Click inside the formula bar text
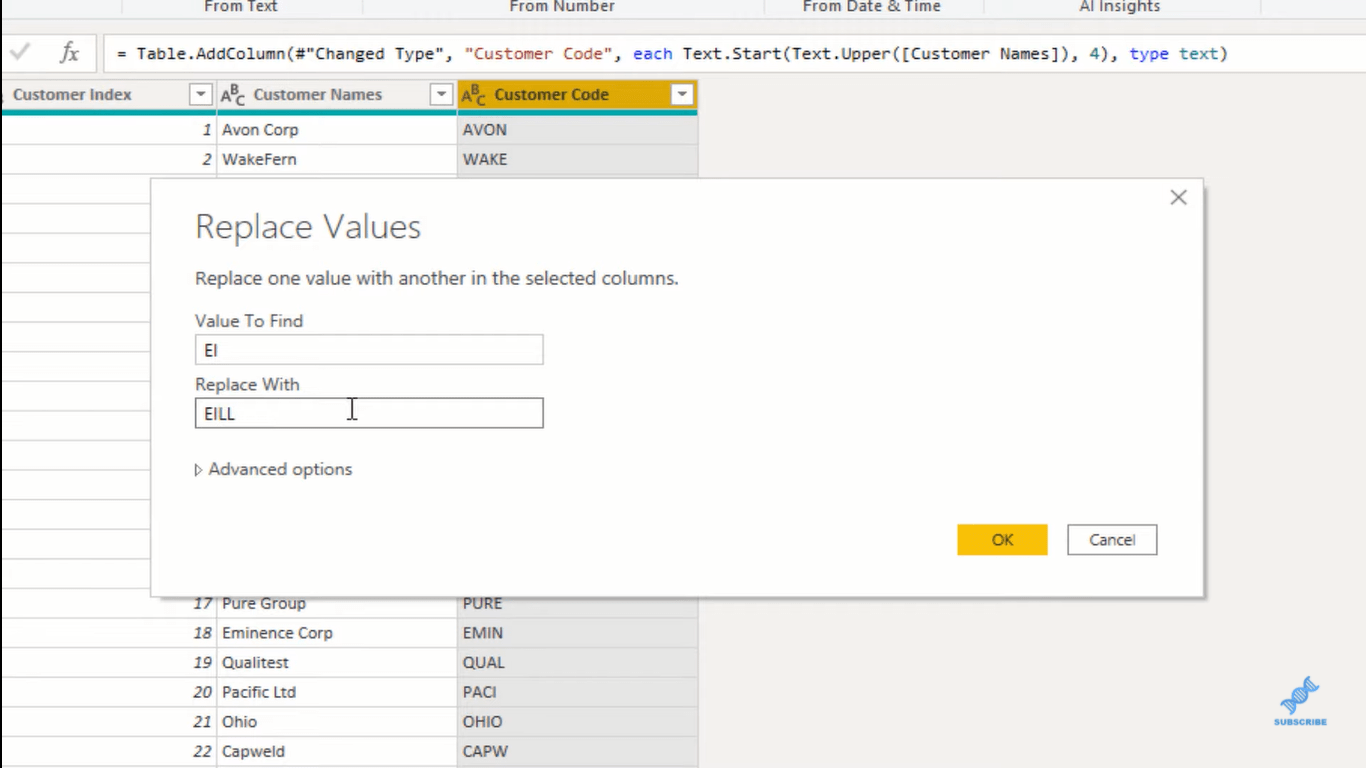The image size is (1366, 768). click(x=672, y=54)
